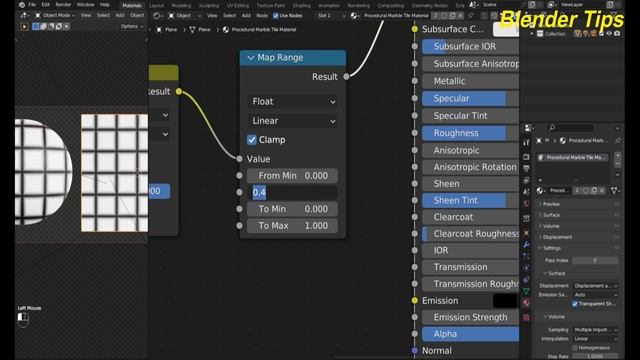Click the checkered sphere preview thumbnail

(x=44, y=171)
